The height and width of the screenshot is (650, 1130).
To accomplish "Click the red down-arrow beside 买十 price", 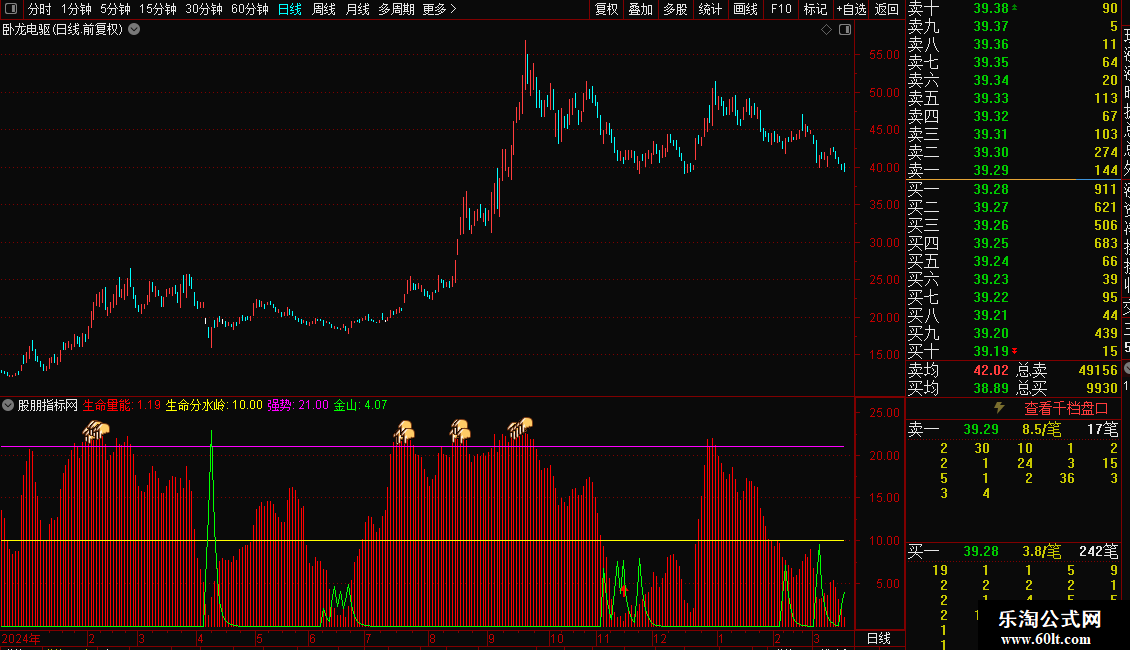I will [x=1015, y=351].
